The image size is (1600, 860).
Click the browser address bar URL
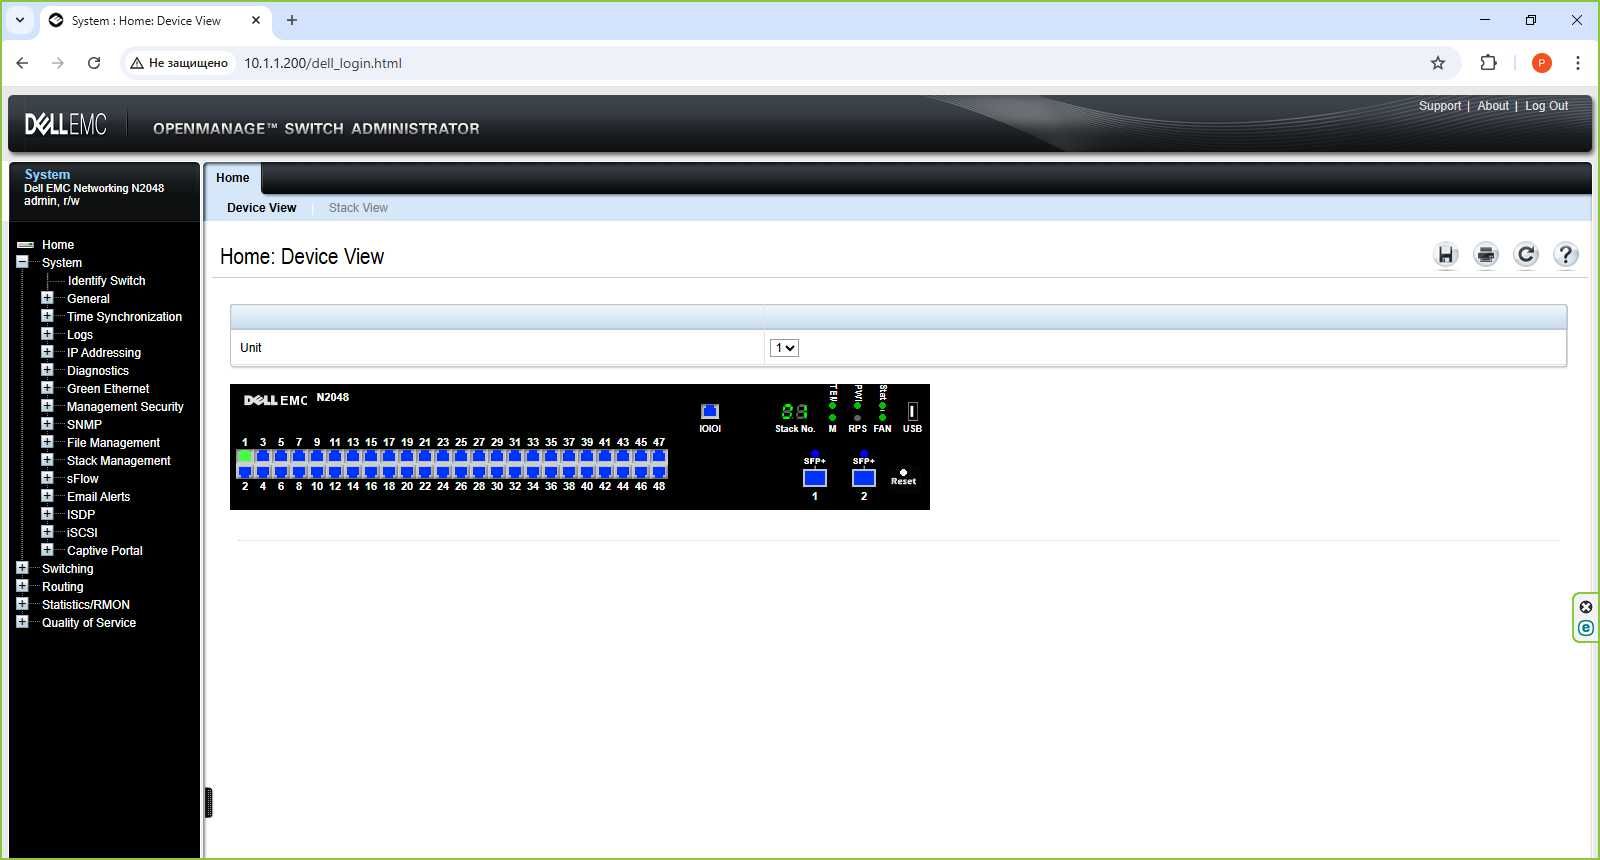[323, 63]
